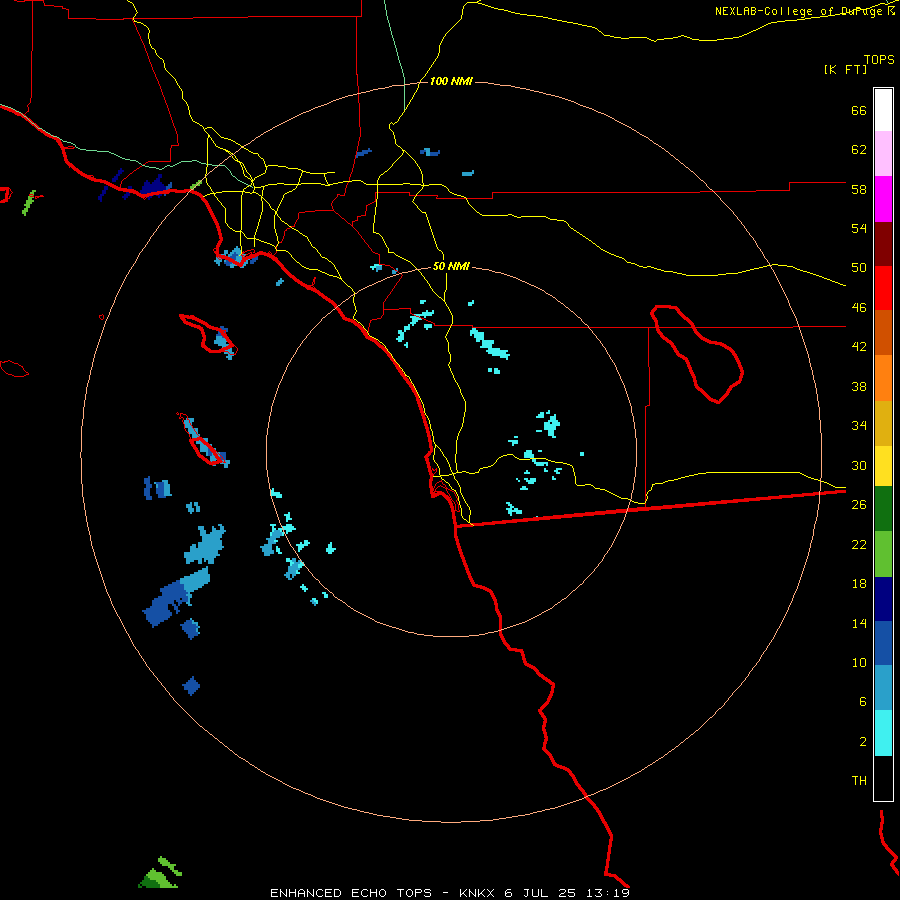Click the 'TOPS' legend title

(879, 59)
